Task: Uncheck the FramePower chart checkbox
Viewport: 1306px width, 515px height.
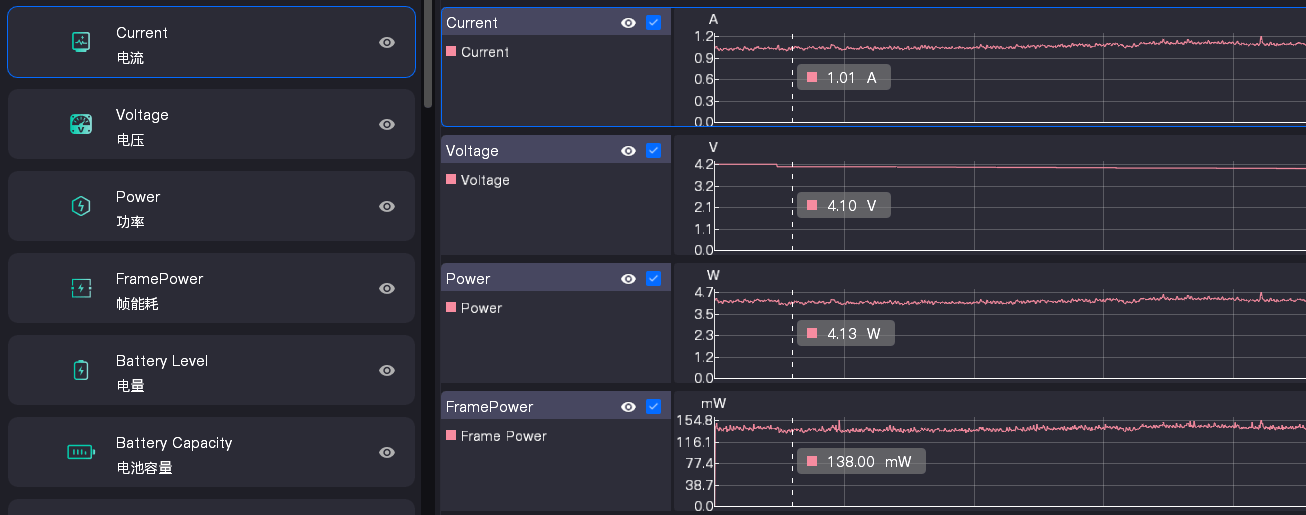Action: click(654, 407)
